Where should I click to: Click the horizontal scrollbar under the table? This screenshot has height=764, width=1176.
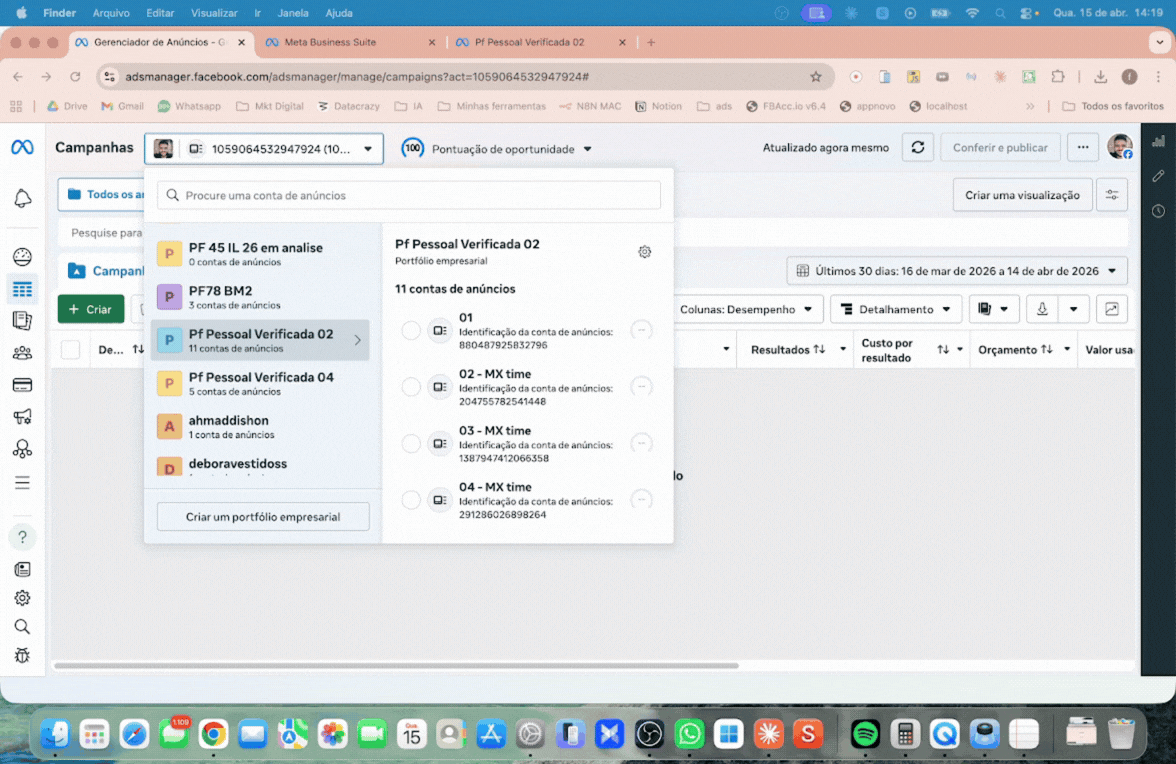pyautogui.click(x=396, y=665)
